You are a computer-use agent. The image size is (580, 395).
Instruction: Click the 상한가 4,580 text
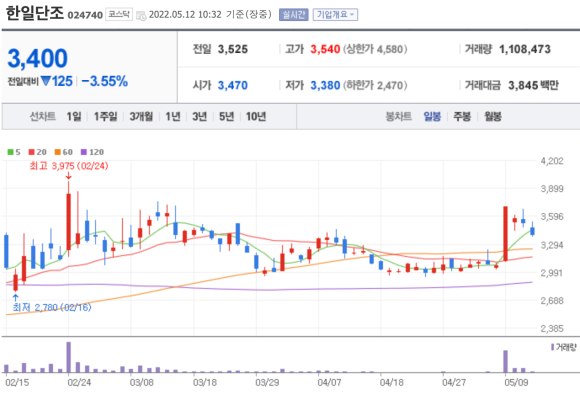[375, 49]
